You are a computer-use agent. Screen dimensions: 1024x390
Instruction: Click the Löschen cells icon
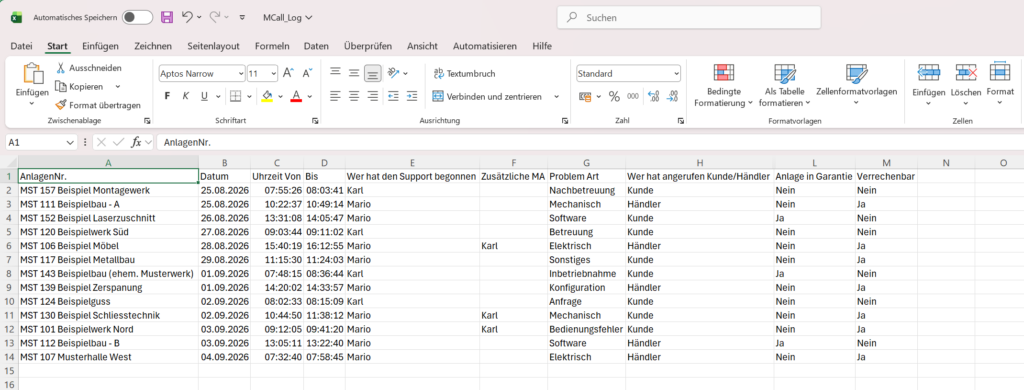pyautogui.click(x=966, y=73)
